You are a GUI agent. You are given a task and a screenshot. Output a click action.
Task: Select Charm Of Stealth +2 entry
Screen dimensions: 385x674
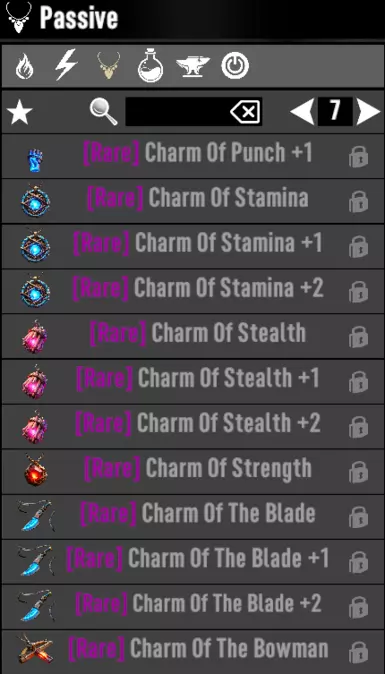tap(192, 426)
